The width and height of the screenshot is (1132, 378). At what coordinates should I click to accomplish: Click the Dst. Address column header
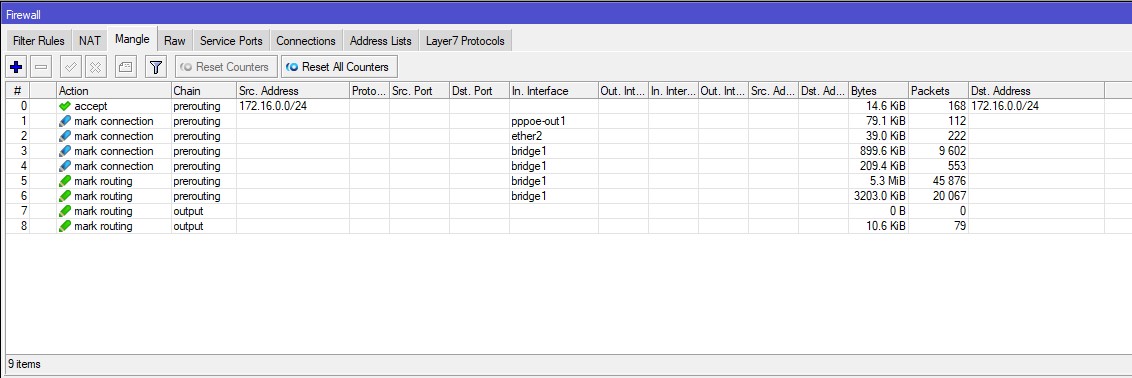tap(1036, 91)
